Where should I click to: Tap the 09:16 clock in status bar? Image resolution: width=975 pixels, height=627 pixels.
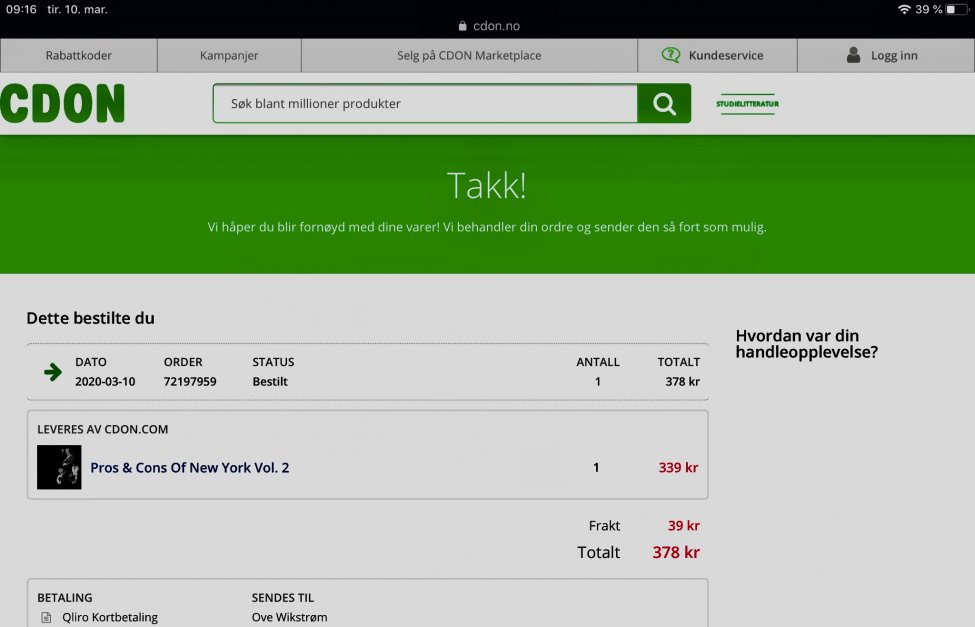click(21, 9)
